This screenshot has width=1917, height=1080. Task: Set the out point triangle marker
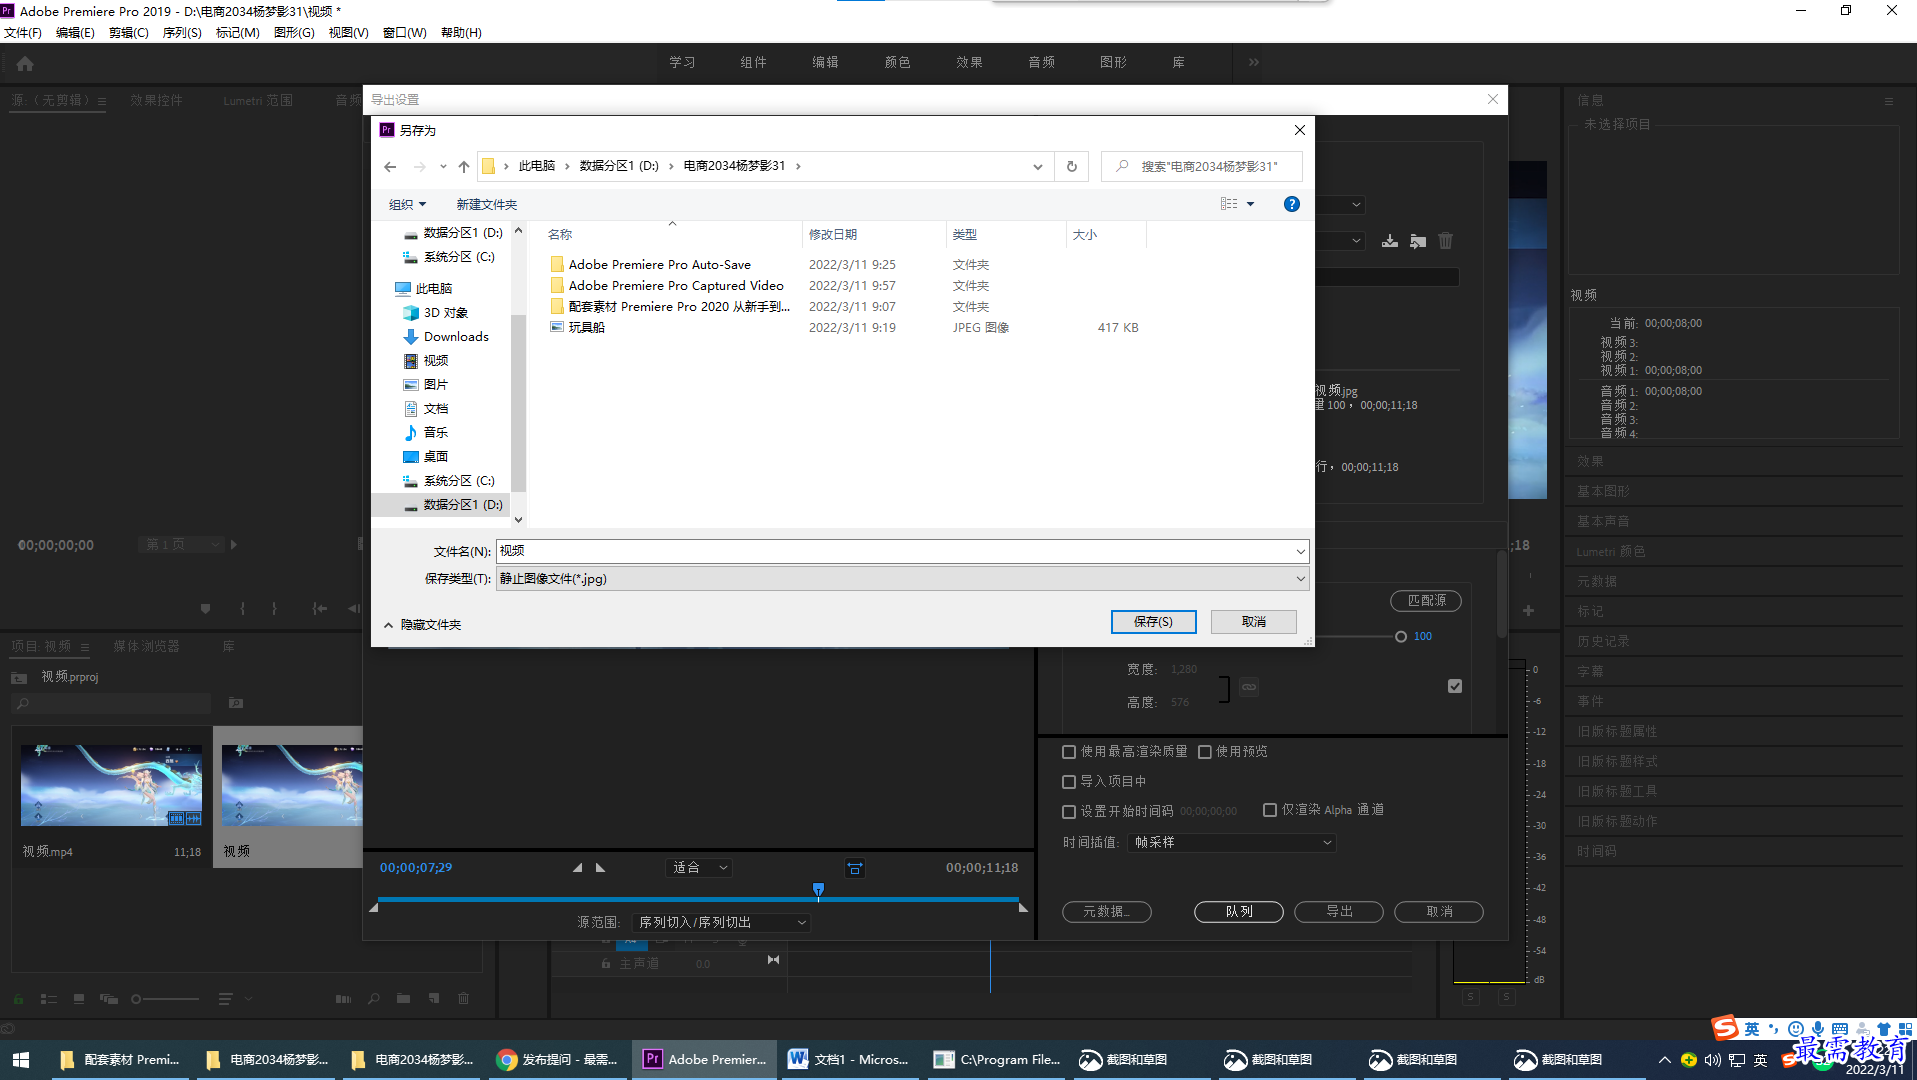click(600, 868)
